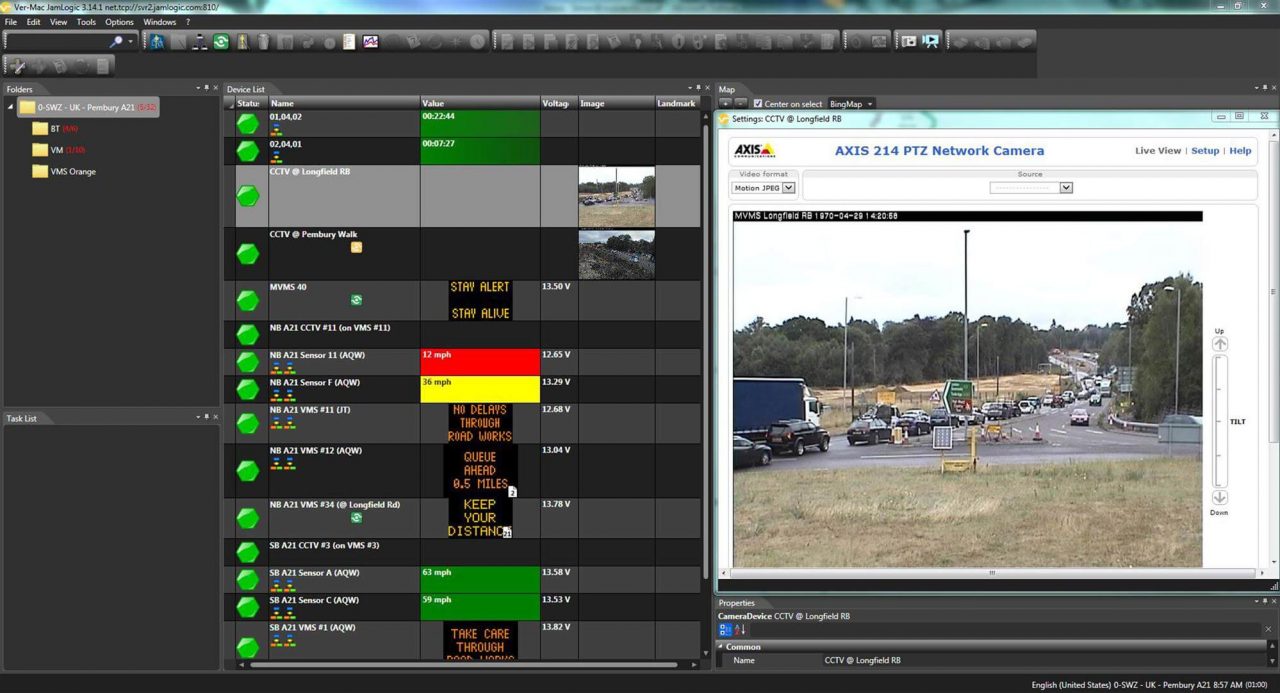
Task: Open the Video format Motion JPEG dropdown
Action: [764, 187]
